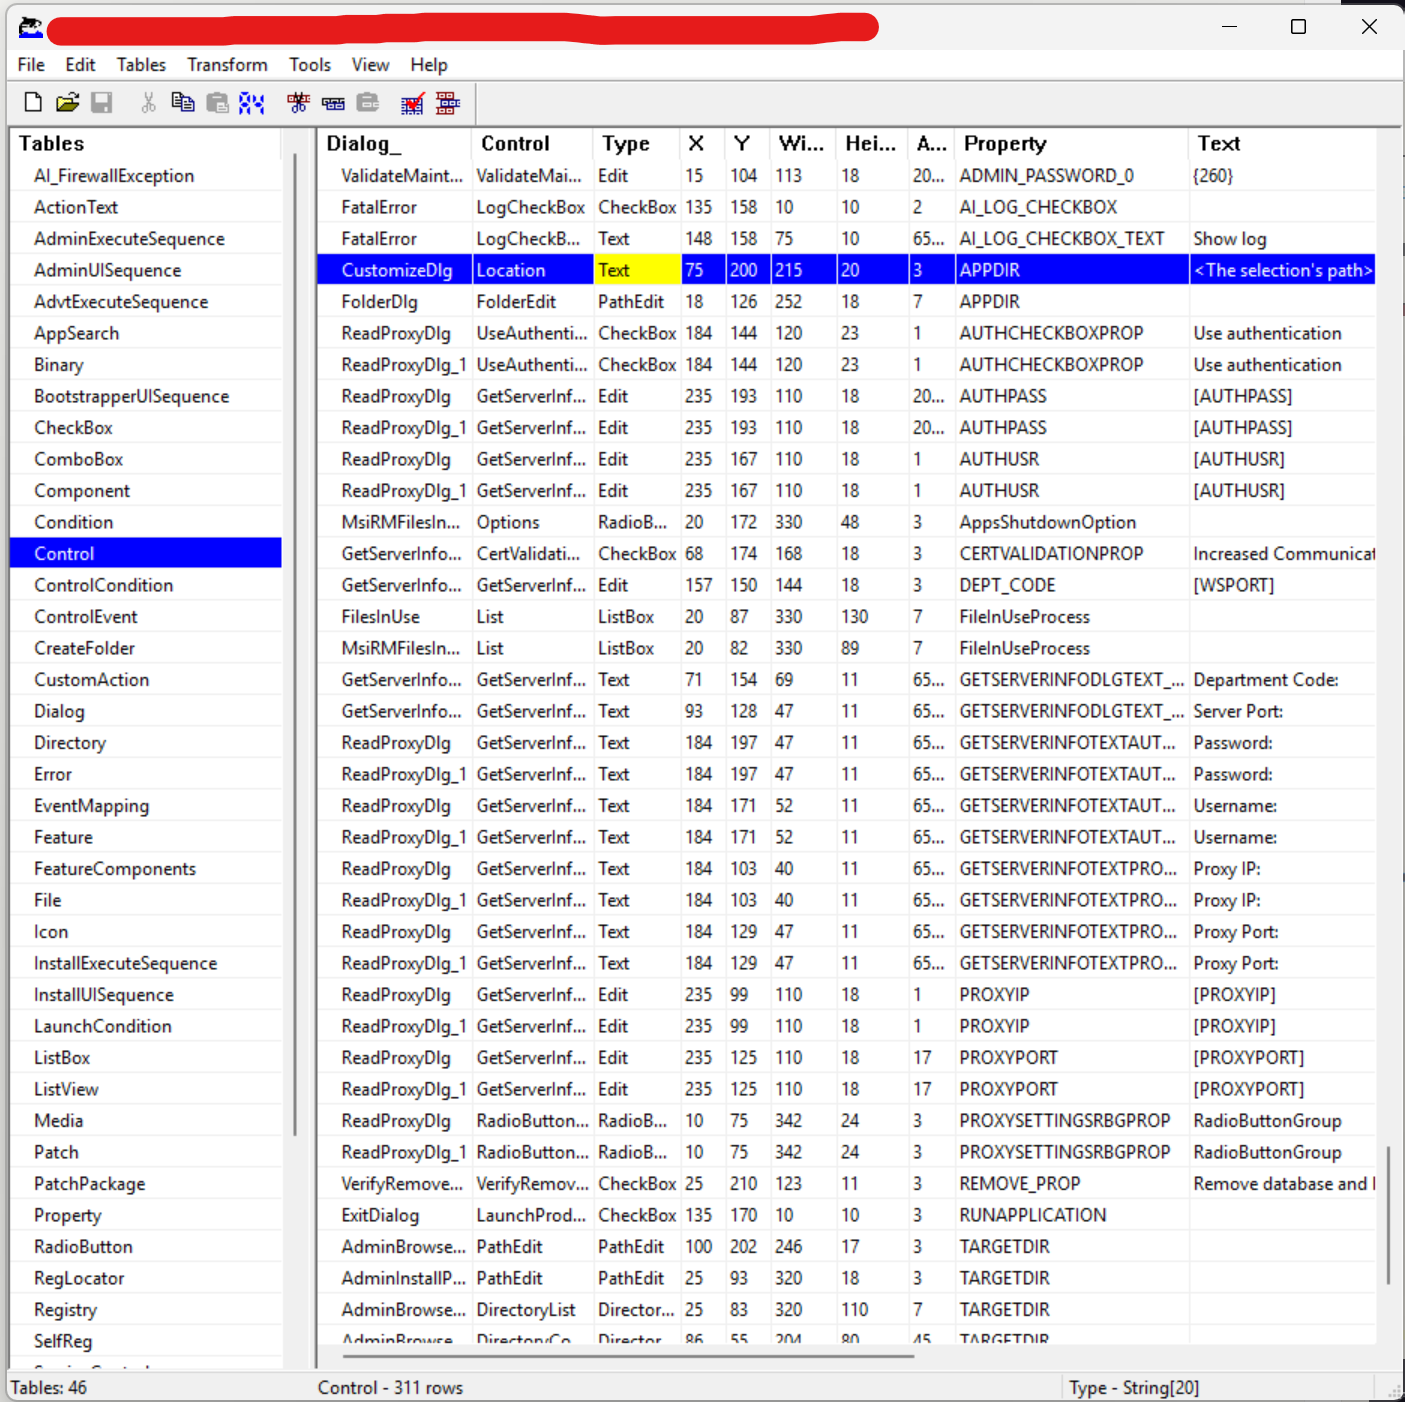The width and height of the screenshot is (1405, 1402).
Task: Open the Transform menu
Action: point(227,65)
